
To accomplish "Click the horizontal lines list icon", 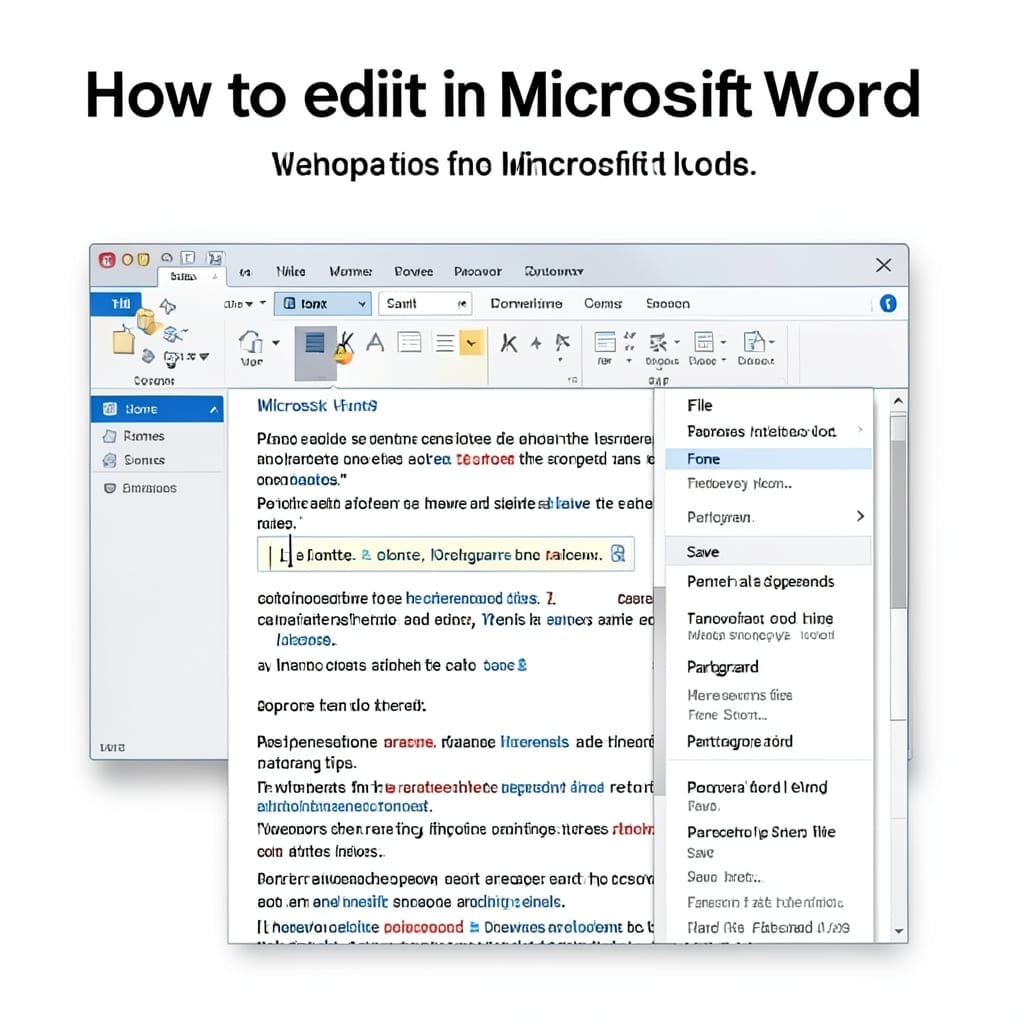I will 445,343.
